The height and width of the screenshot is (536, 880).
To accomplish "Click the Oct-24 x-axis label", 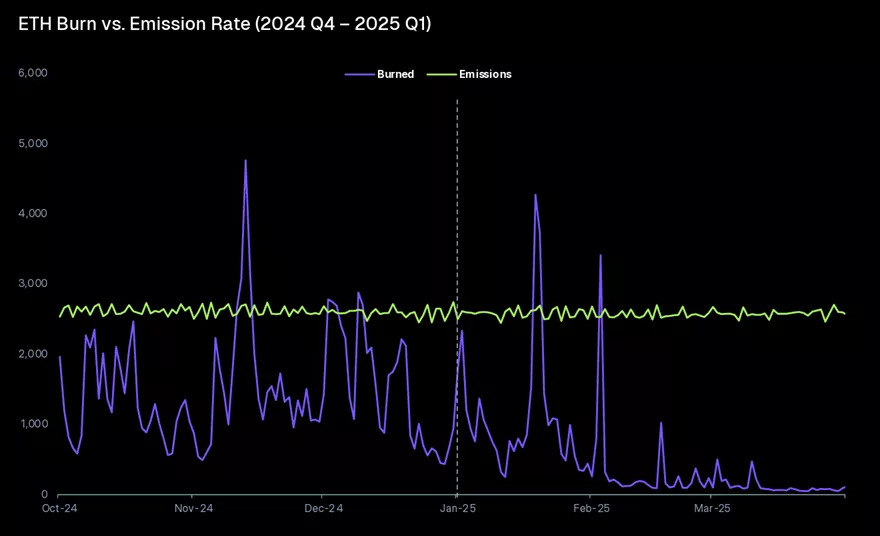I will coord(58,508).
